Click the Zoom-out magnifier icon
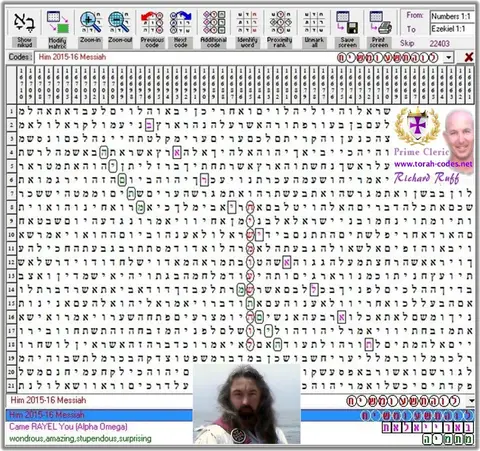 click(119, 22)
